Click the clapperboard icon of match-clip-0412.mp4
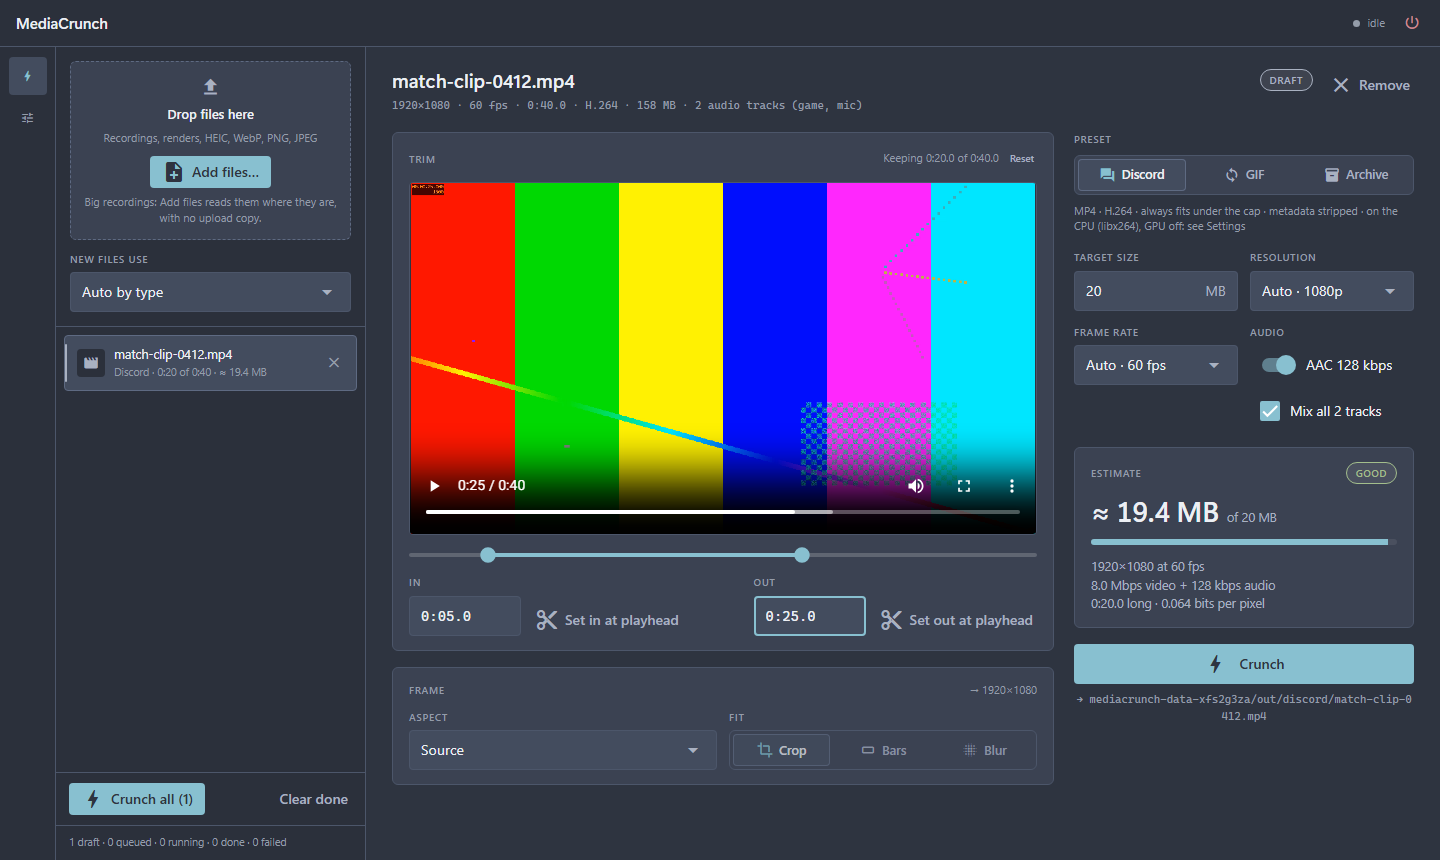 tap(91, 363)
